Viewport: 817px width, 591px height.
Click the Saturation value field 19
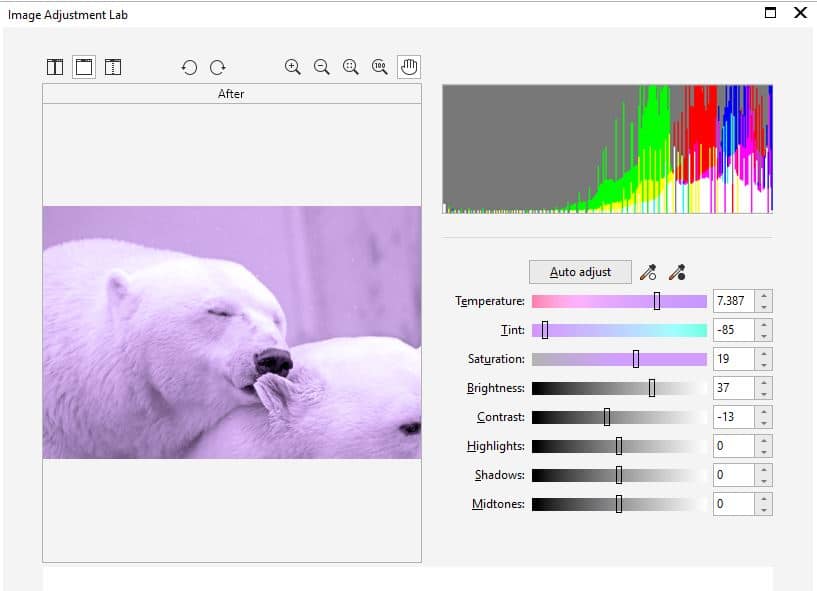click(734, 359)
